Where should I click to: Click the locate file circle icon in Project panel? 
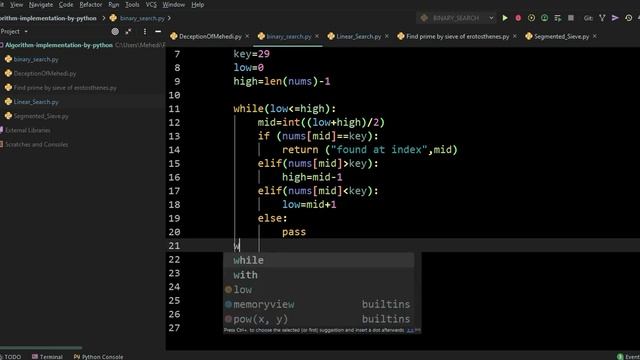pyautogui.click(x=115, y=31)
